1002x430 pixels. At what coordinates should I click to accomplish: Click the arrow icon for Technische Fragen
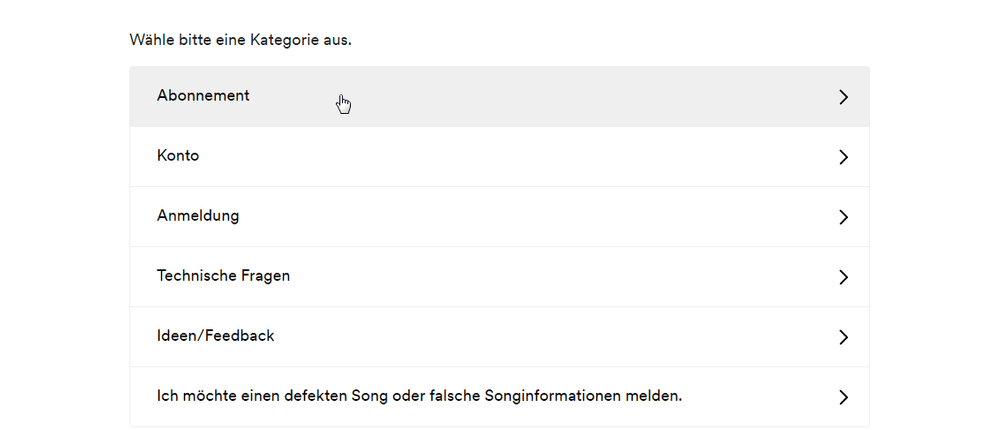pyautogui.click(x=843, y=277)
